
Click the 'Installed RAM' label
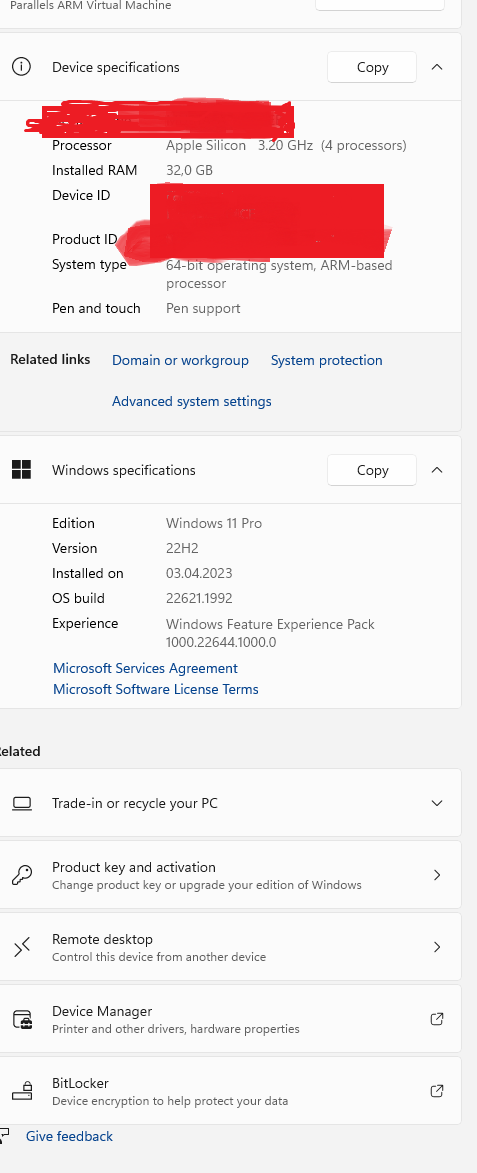pyautogui.click(x=95, y=171)
